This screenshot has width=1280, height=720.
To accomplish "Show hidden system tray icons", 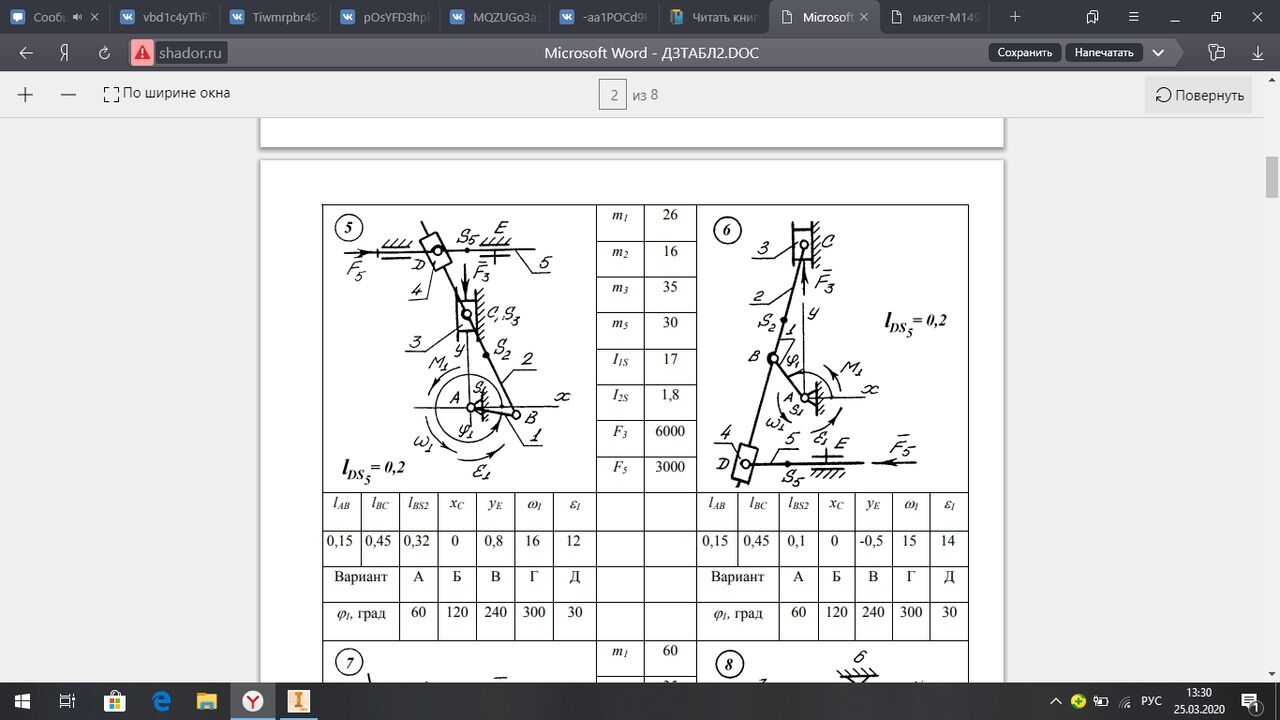I will [x=1056, y=701].
